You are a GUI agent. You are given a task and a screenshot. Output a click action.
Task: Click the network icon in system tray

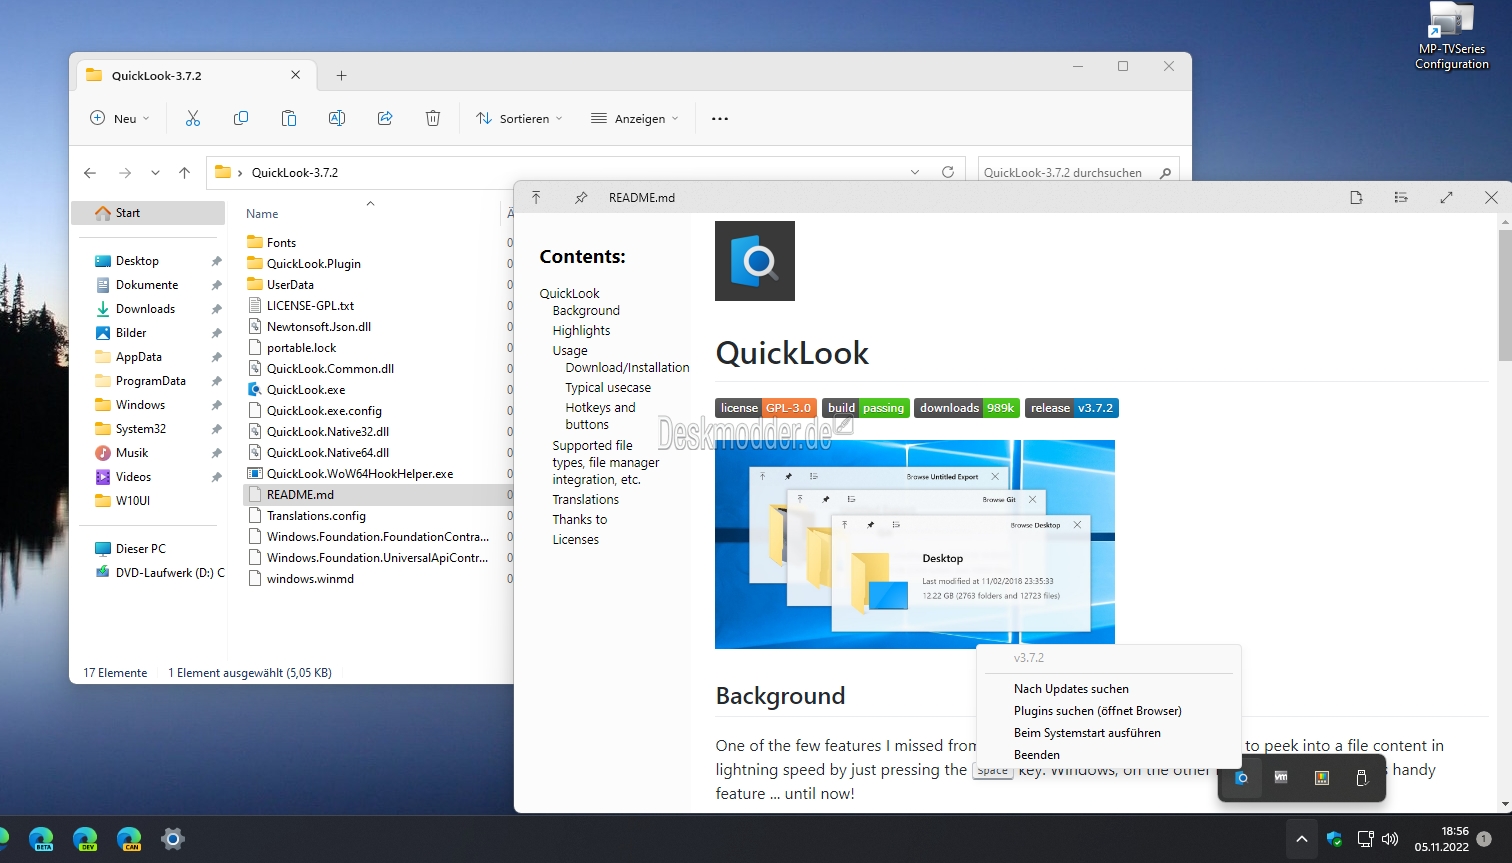pos(1365,839)
